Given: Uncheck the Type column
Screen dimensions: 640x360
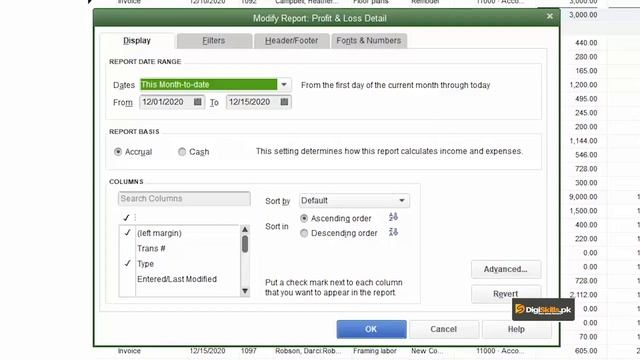Looking at the screenshot, I should pyautogui.click(x=127, y=264).
